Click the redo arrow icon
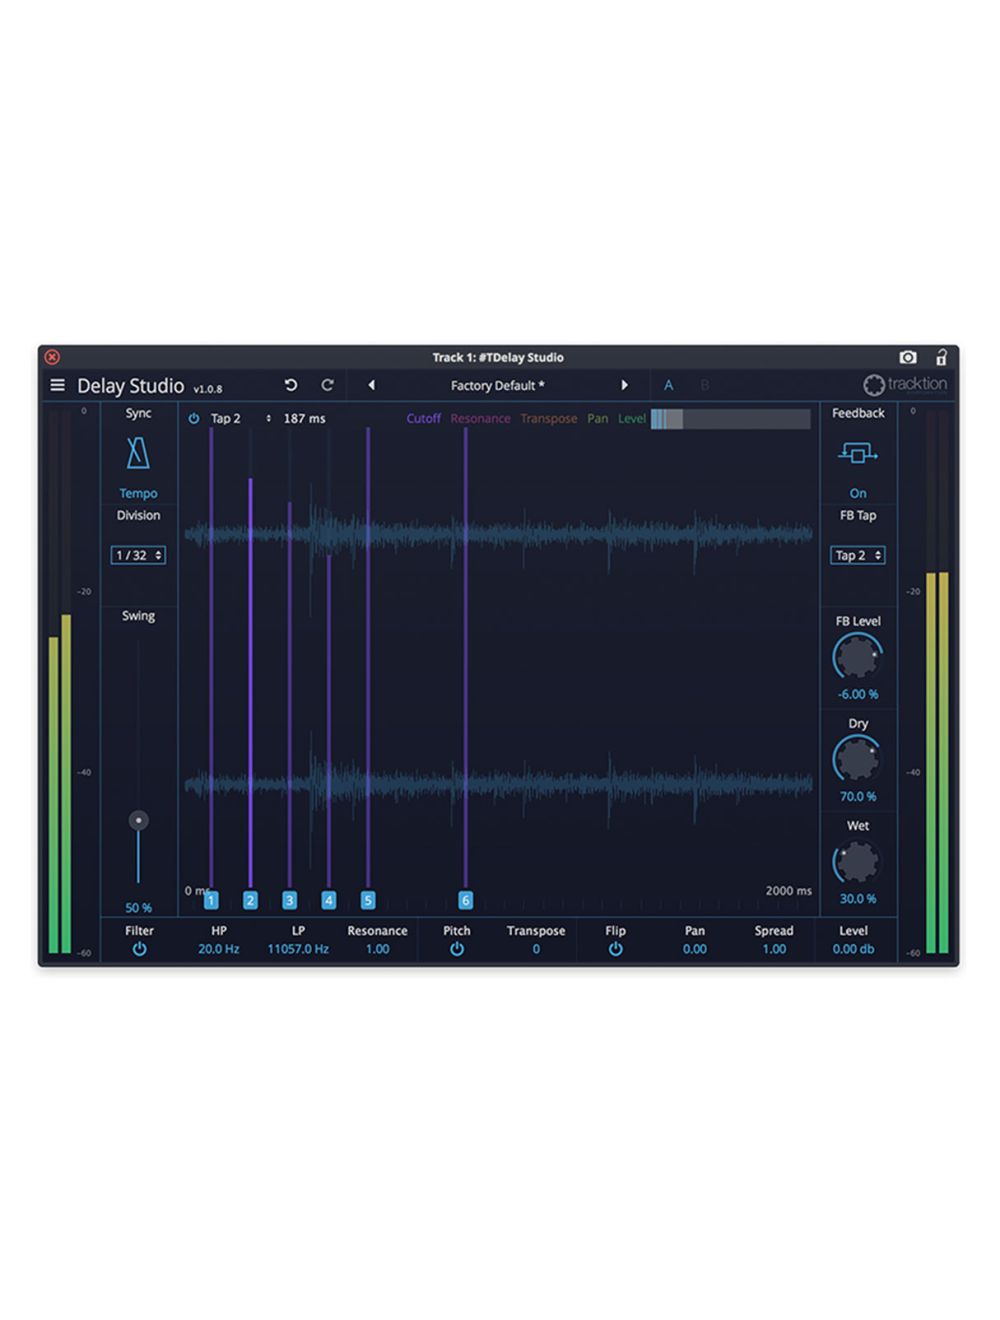The height and width of the screenshot is (1320, 1000). (x=327, y=385)
